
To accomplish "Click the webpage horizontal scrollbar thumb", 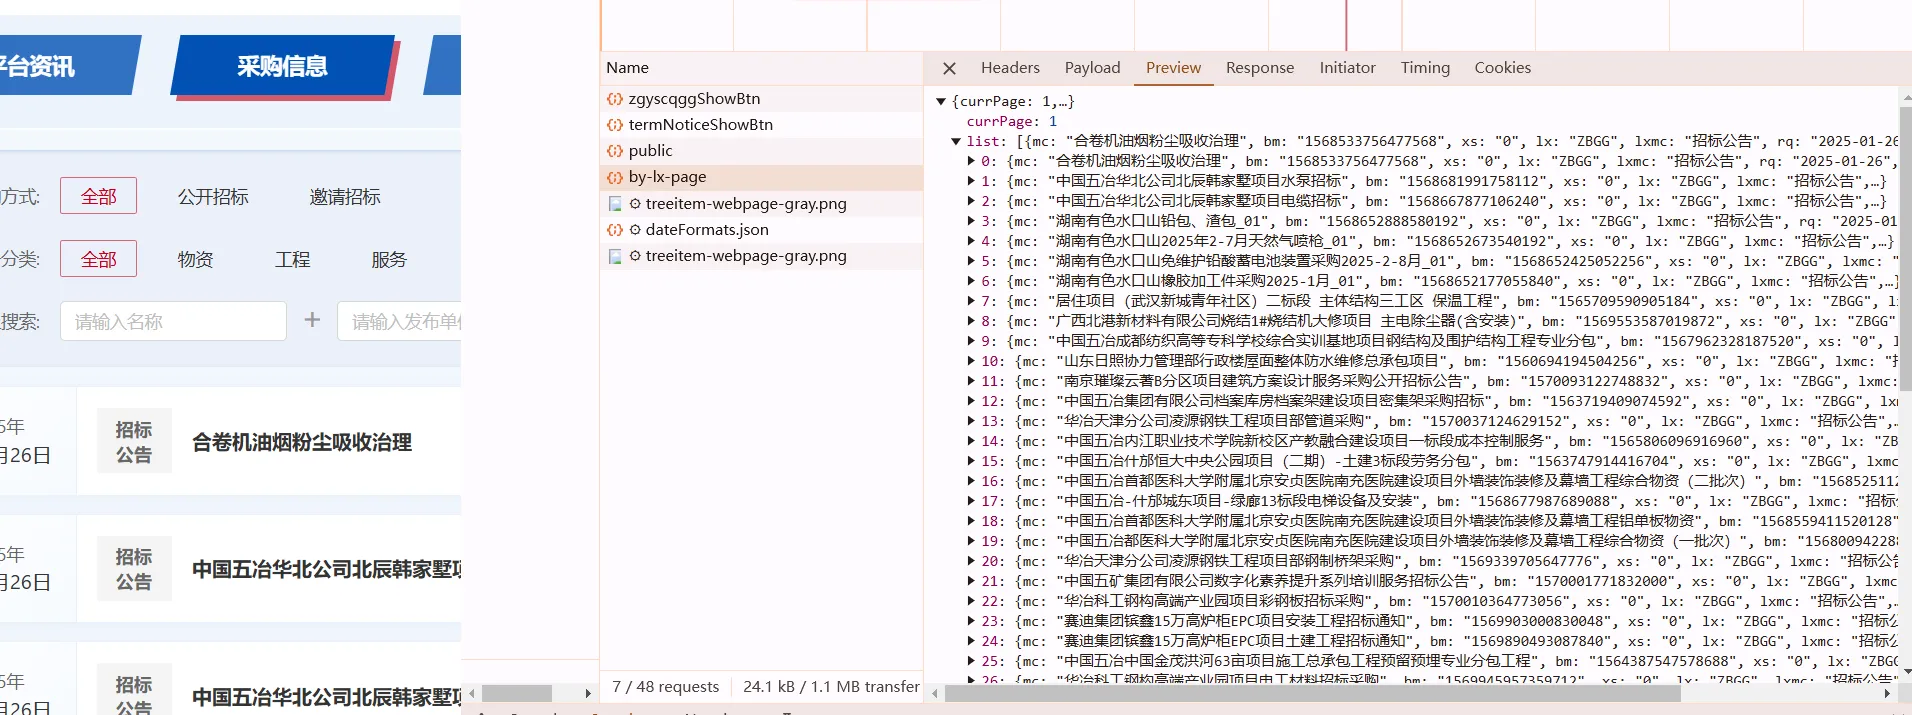I will coord(516,693).
